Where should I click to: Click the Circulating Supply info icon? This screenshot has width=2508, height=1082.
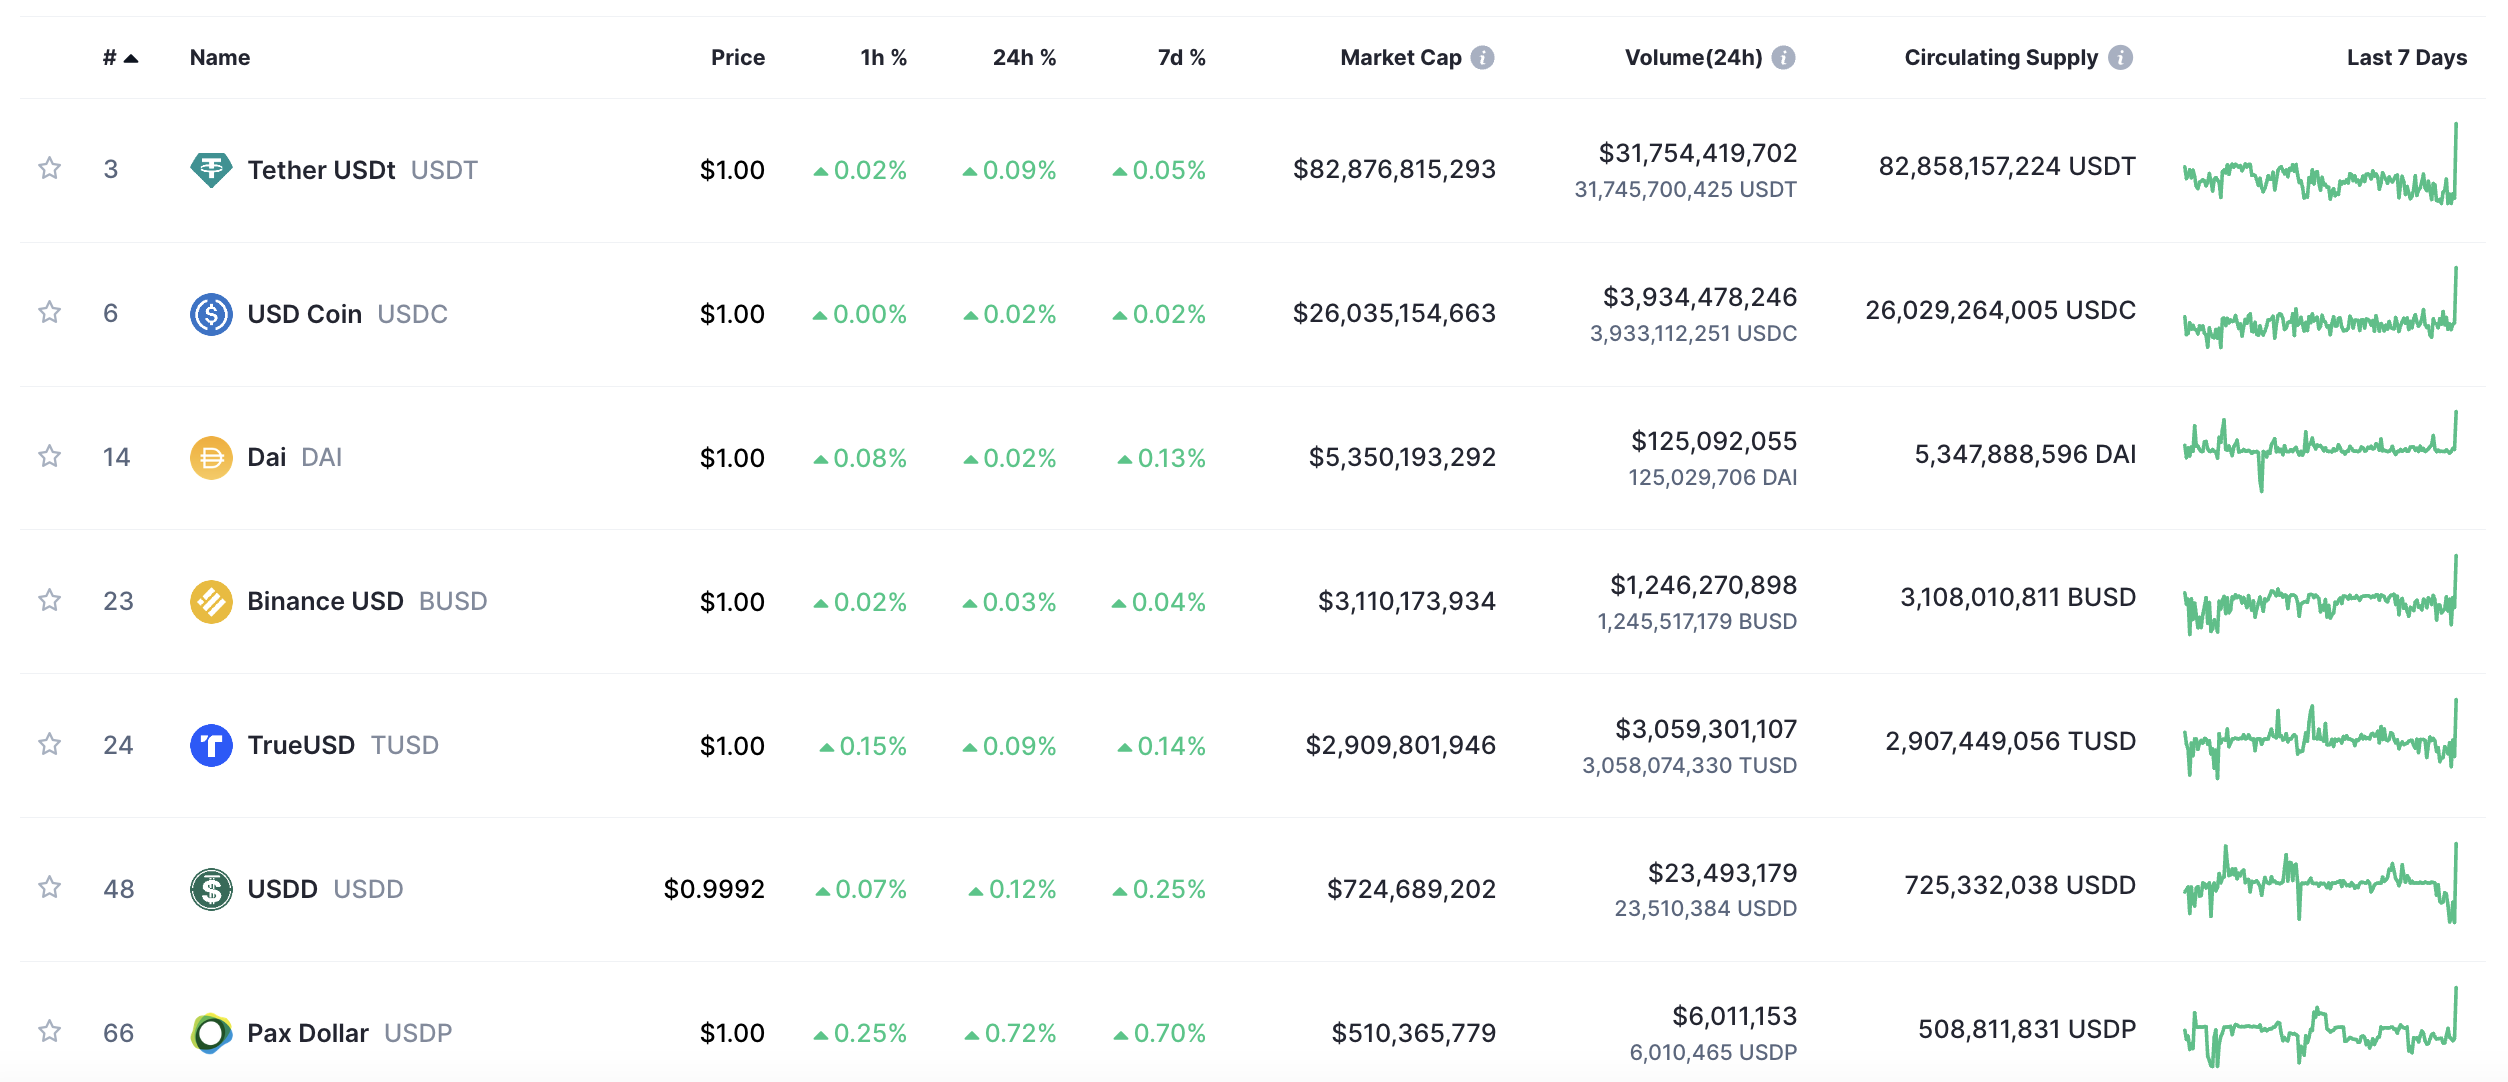click(2120, 58)
